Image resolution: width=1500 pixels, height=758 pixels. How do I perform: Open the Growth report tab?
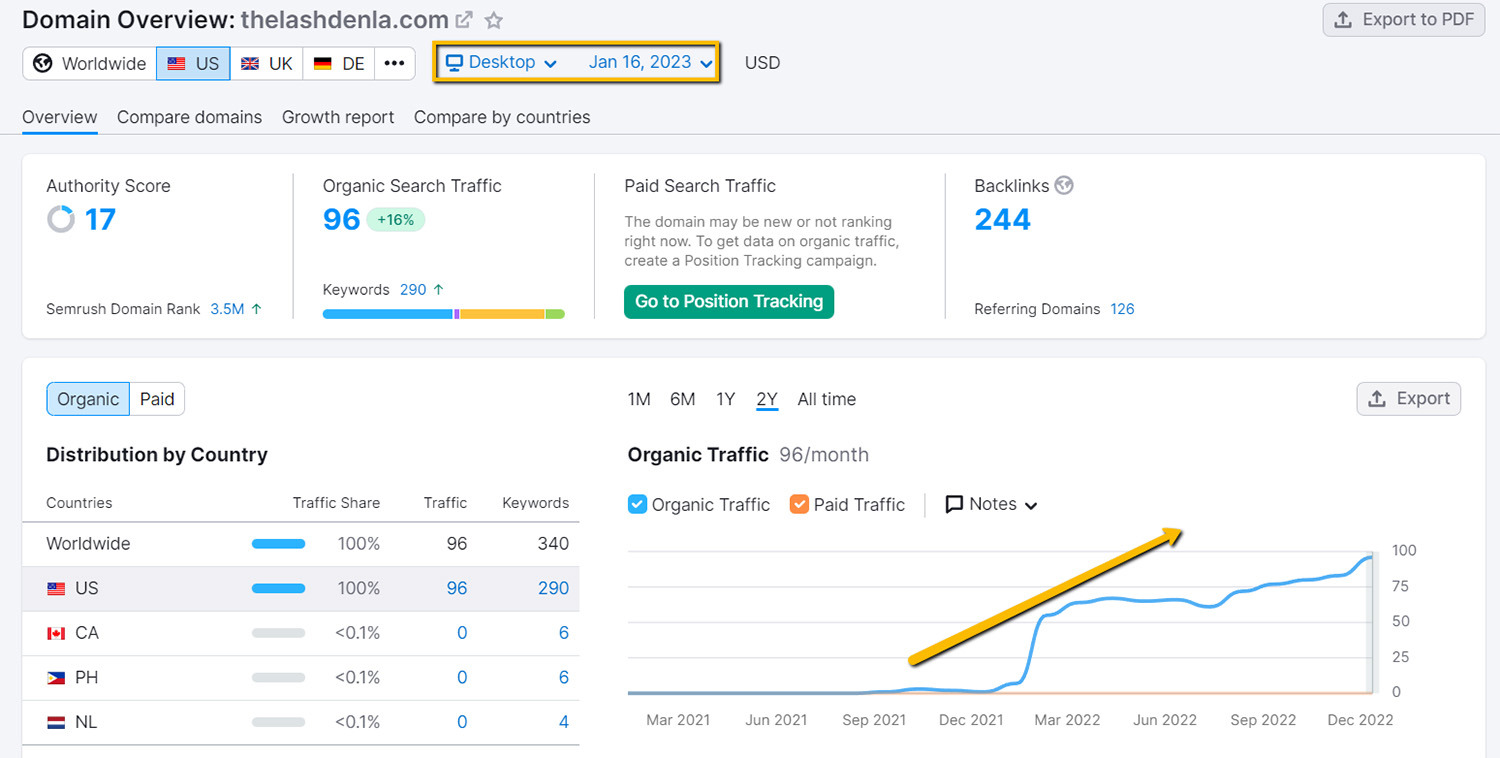(x=338, y=117)
